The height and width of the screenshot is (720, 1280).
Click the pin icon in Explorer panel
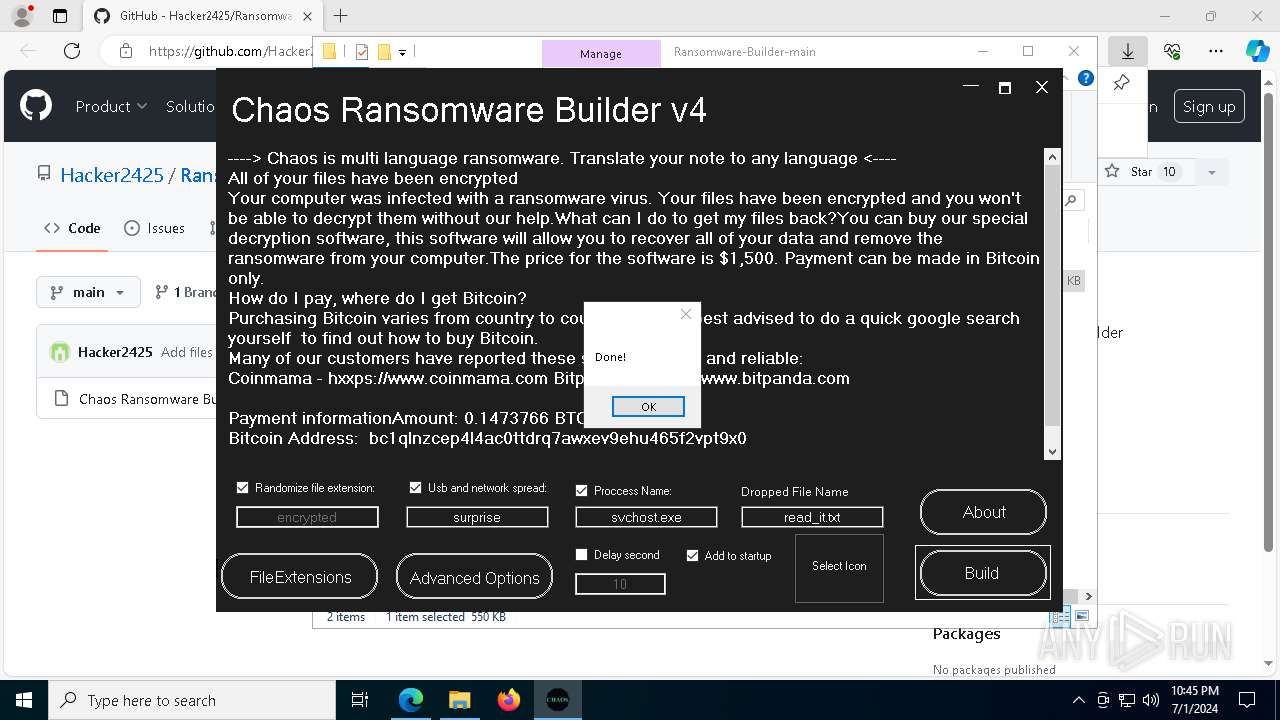click(1121, 82)
